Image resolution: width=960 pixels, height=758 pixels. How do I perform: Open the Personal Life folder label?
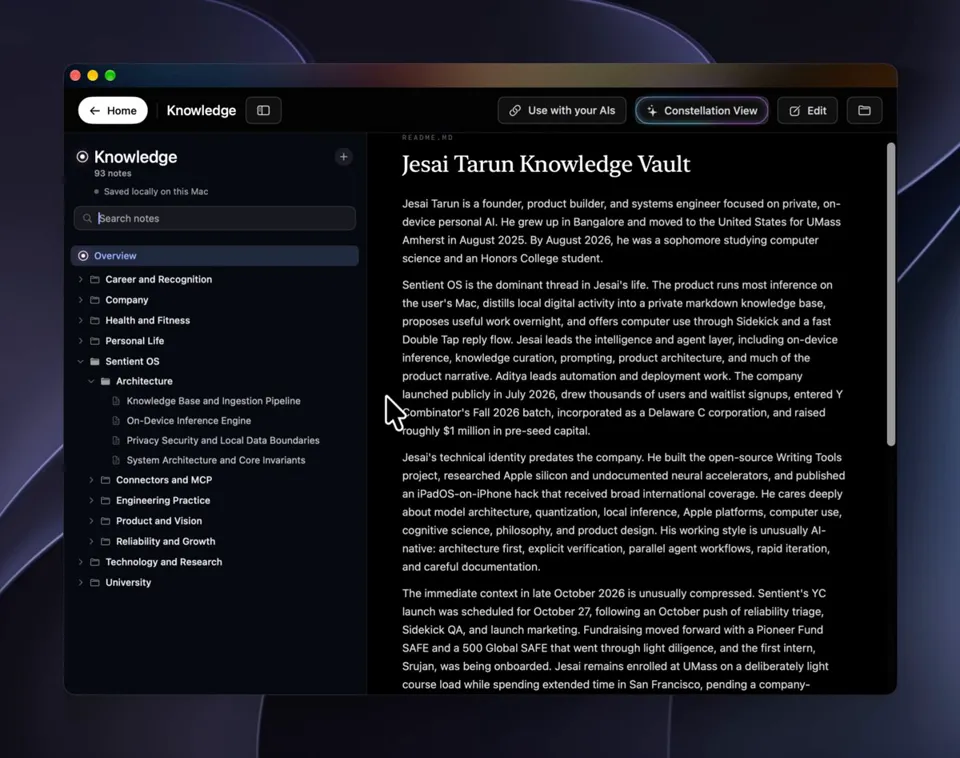pos(135,341)
